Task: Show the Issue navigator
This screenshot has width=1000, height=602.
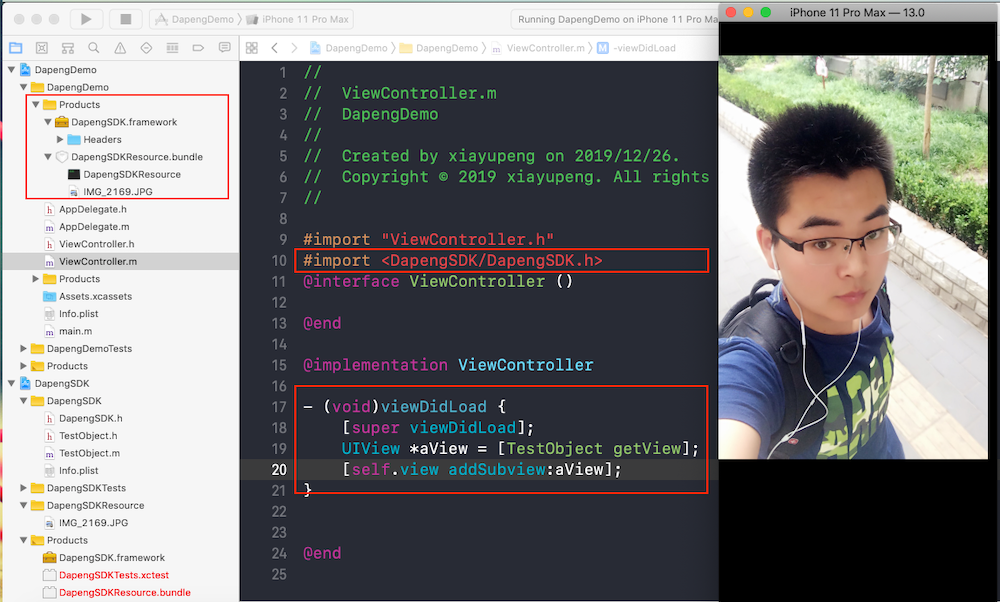Action: pyautogui.click(x=118, y=47)
